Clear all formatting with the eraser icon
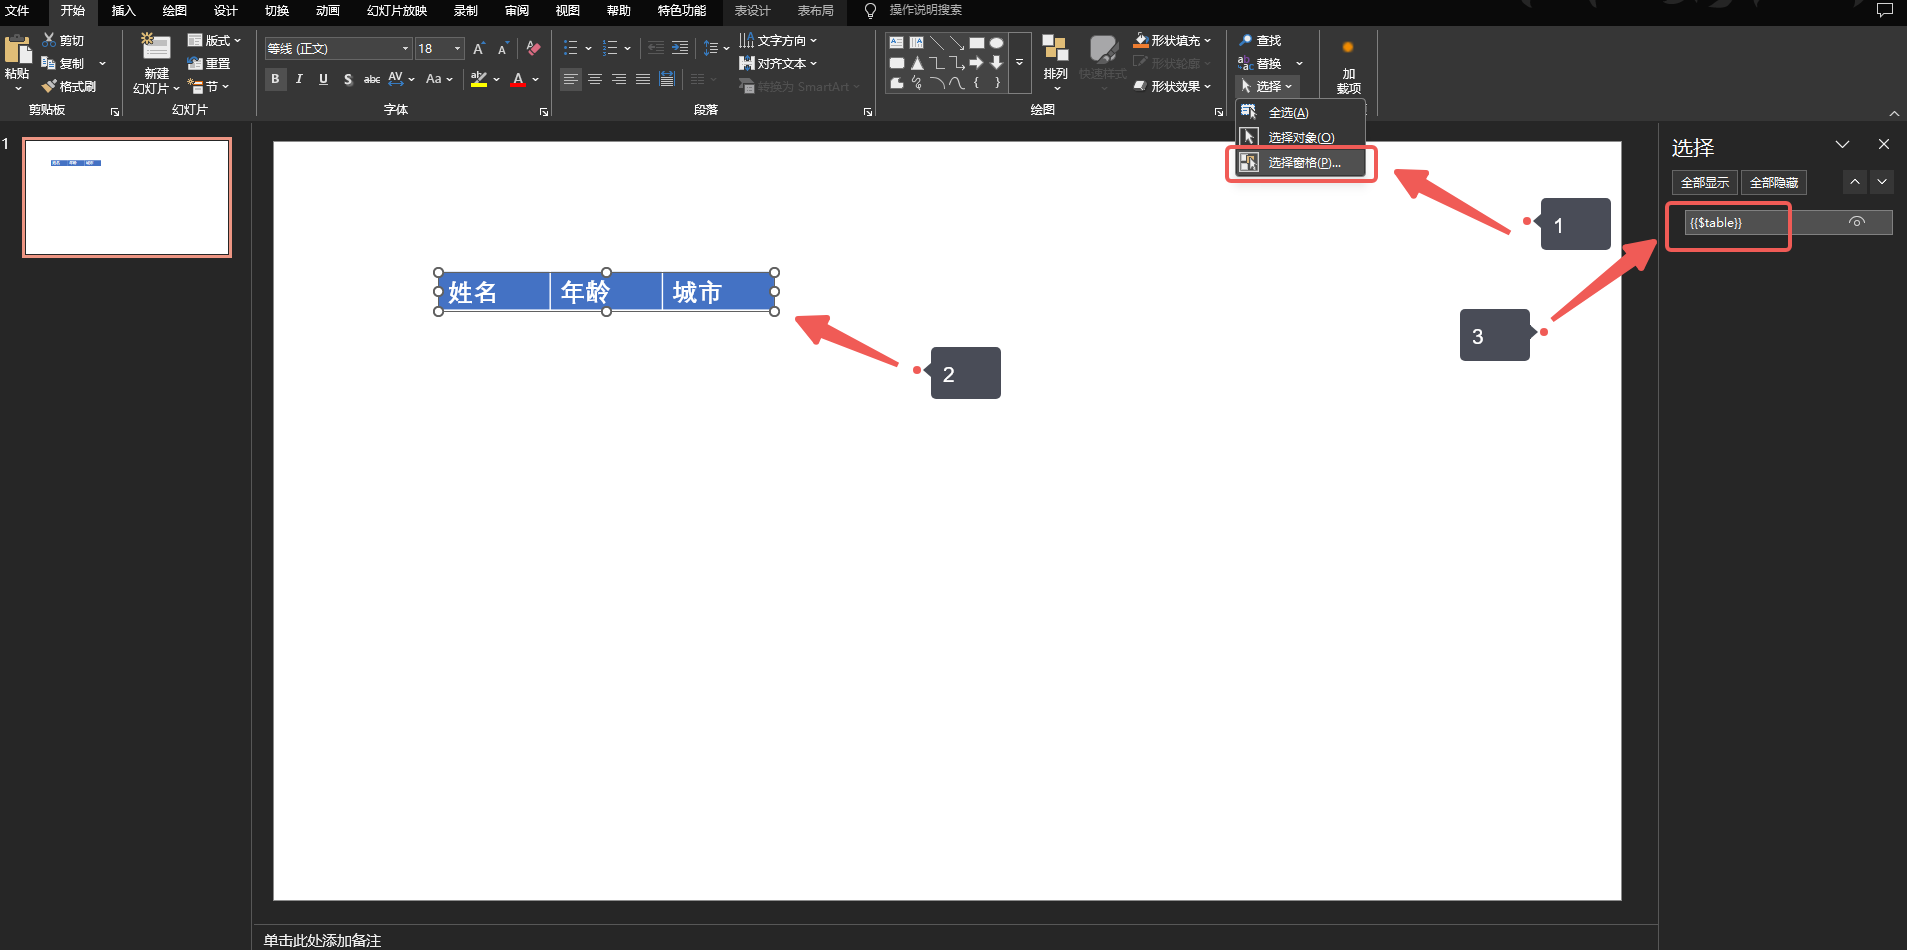Image resolution: width=1907 pixels, height=950 pixels. click(x=533, y=48)
